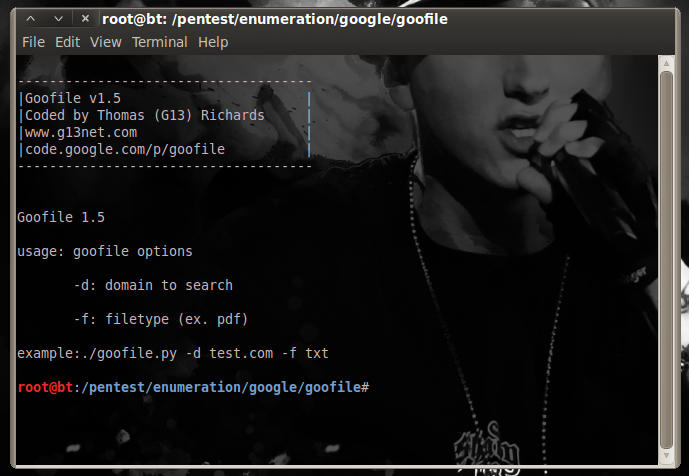
Task: Click the example ./goofile.py command line
Action: pos(173,353)
